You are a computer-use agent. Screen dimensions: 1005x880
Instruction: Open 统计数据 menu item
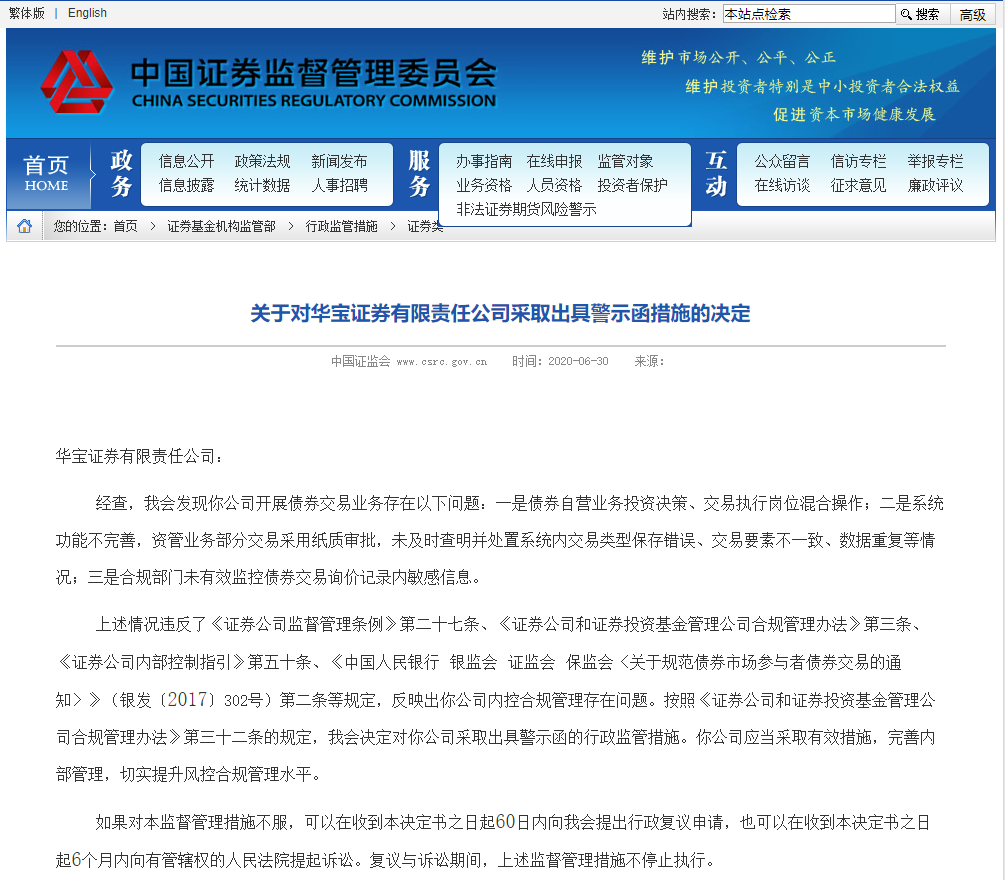[x=262, y=185]
